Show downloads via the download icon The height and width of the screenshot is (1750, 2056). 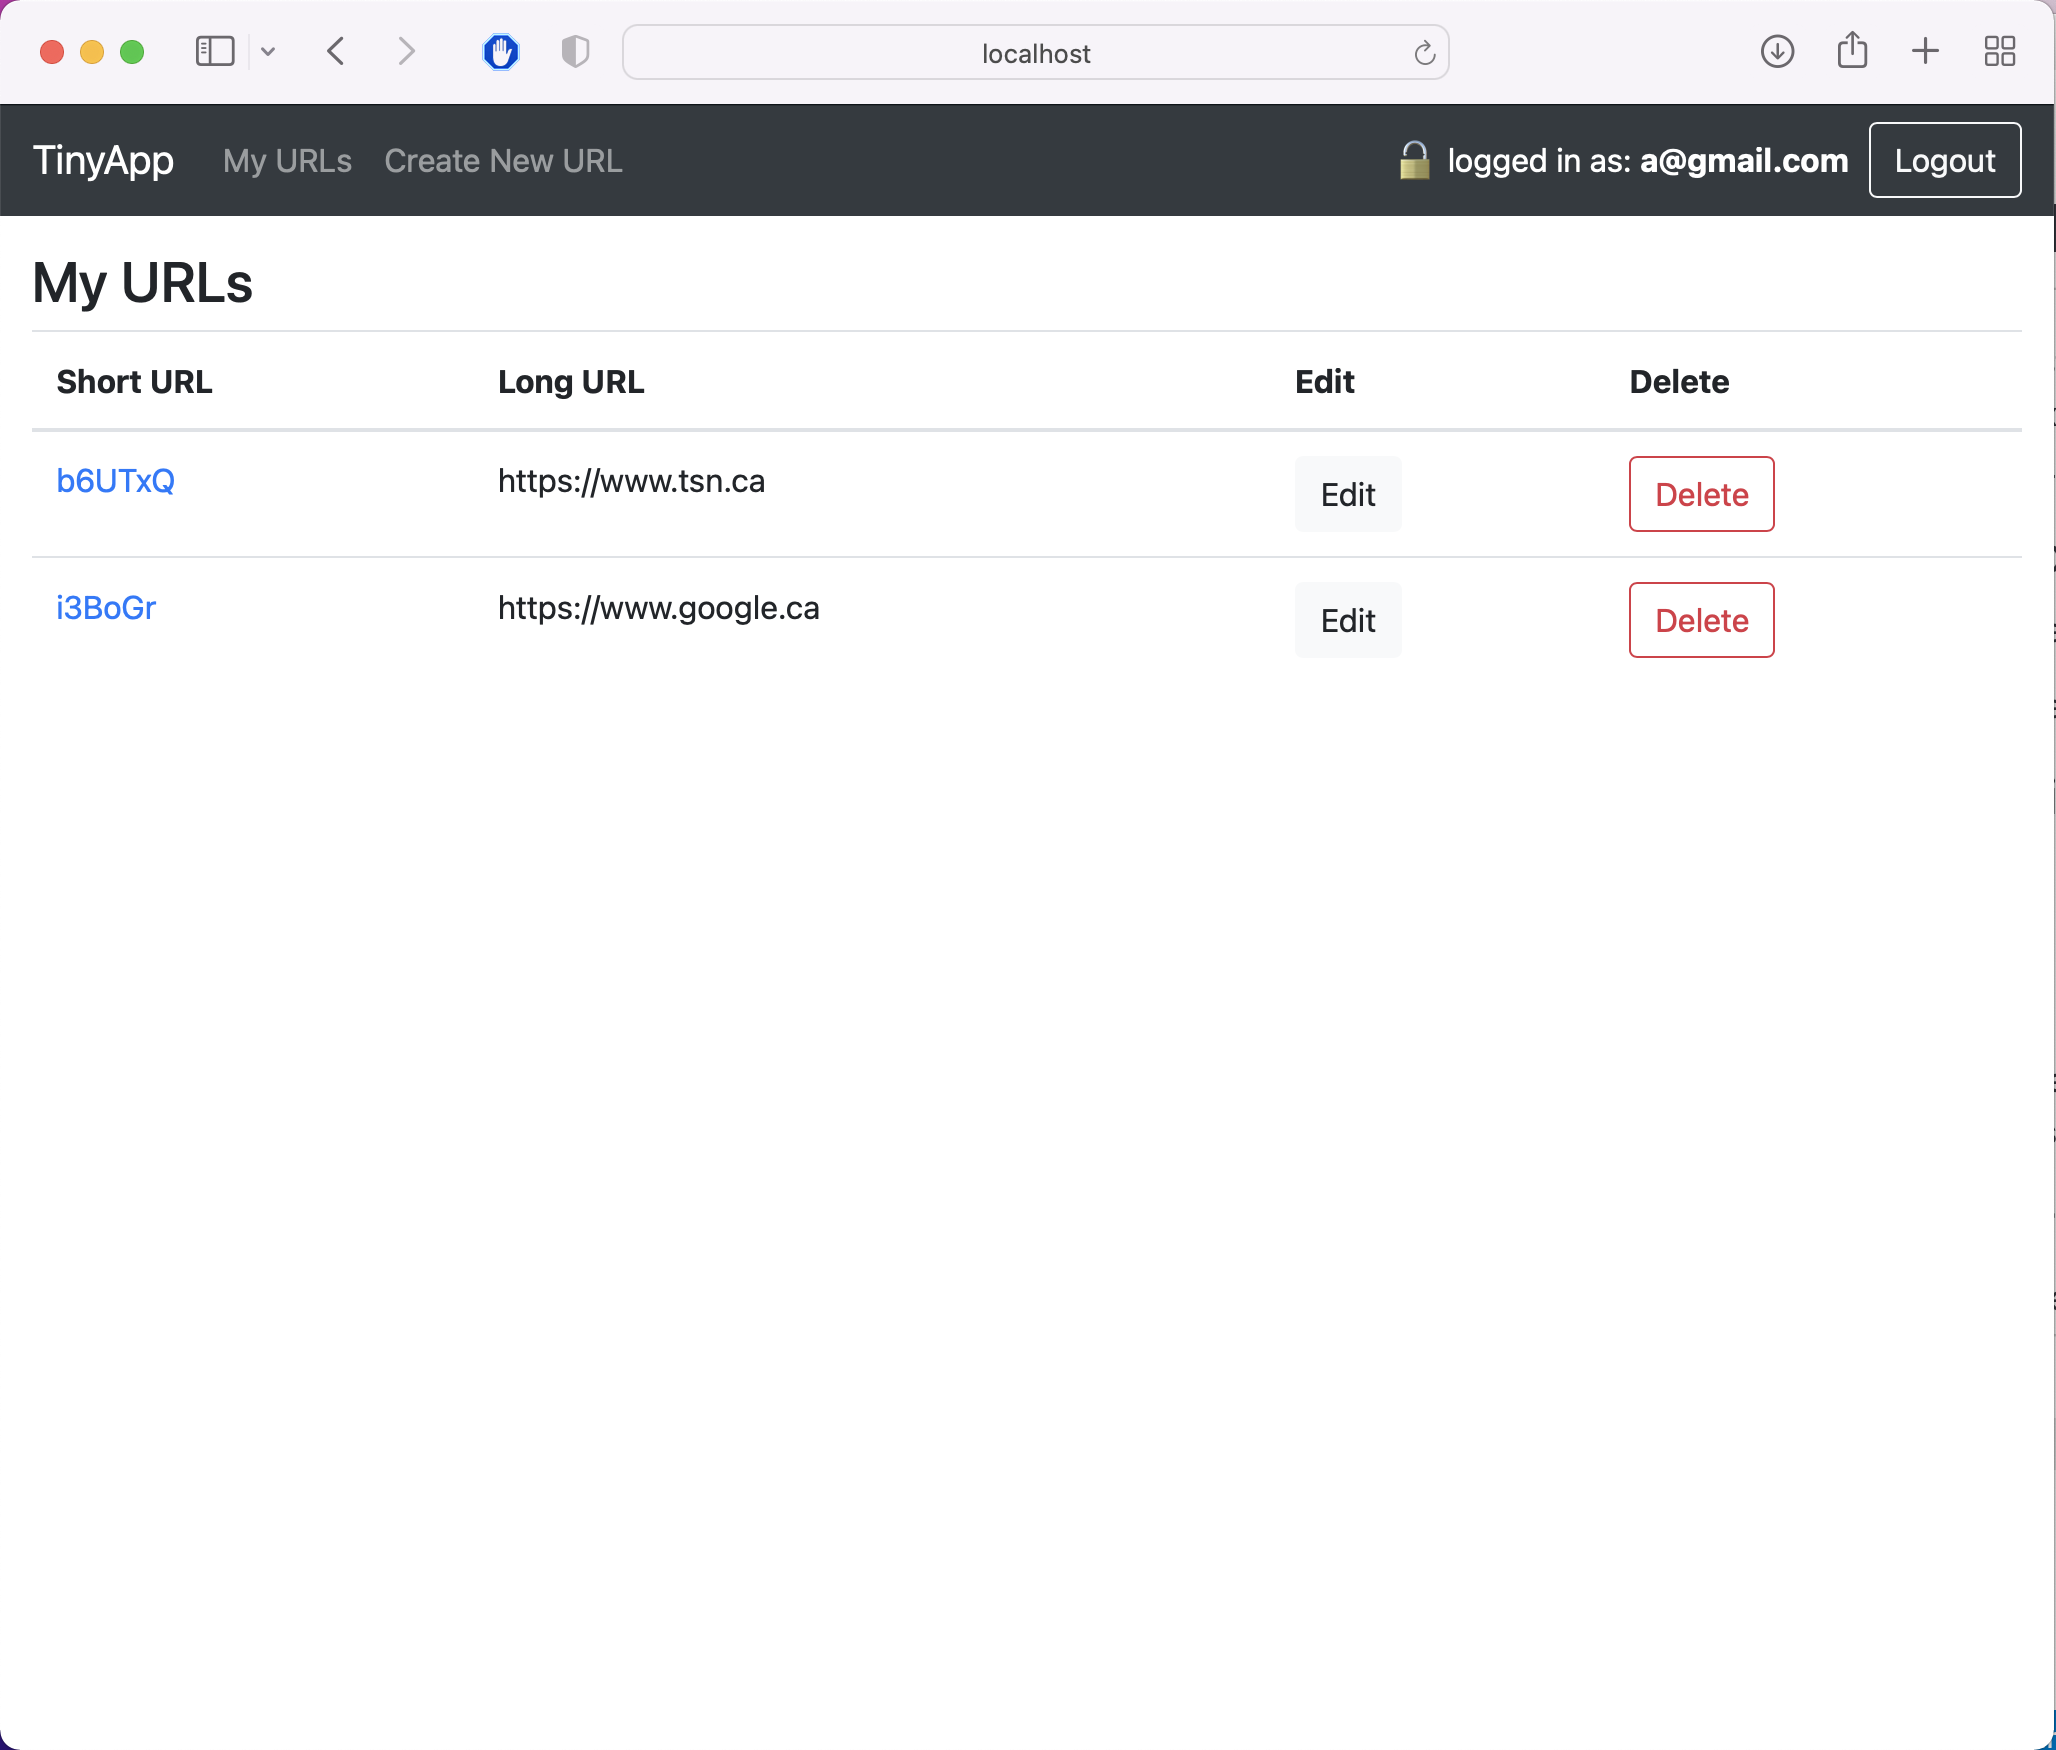[x=1777, y=51]
